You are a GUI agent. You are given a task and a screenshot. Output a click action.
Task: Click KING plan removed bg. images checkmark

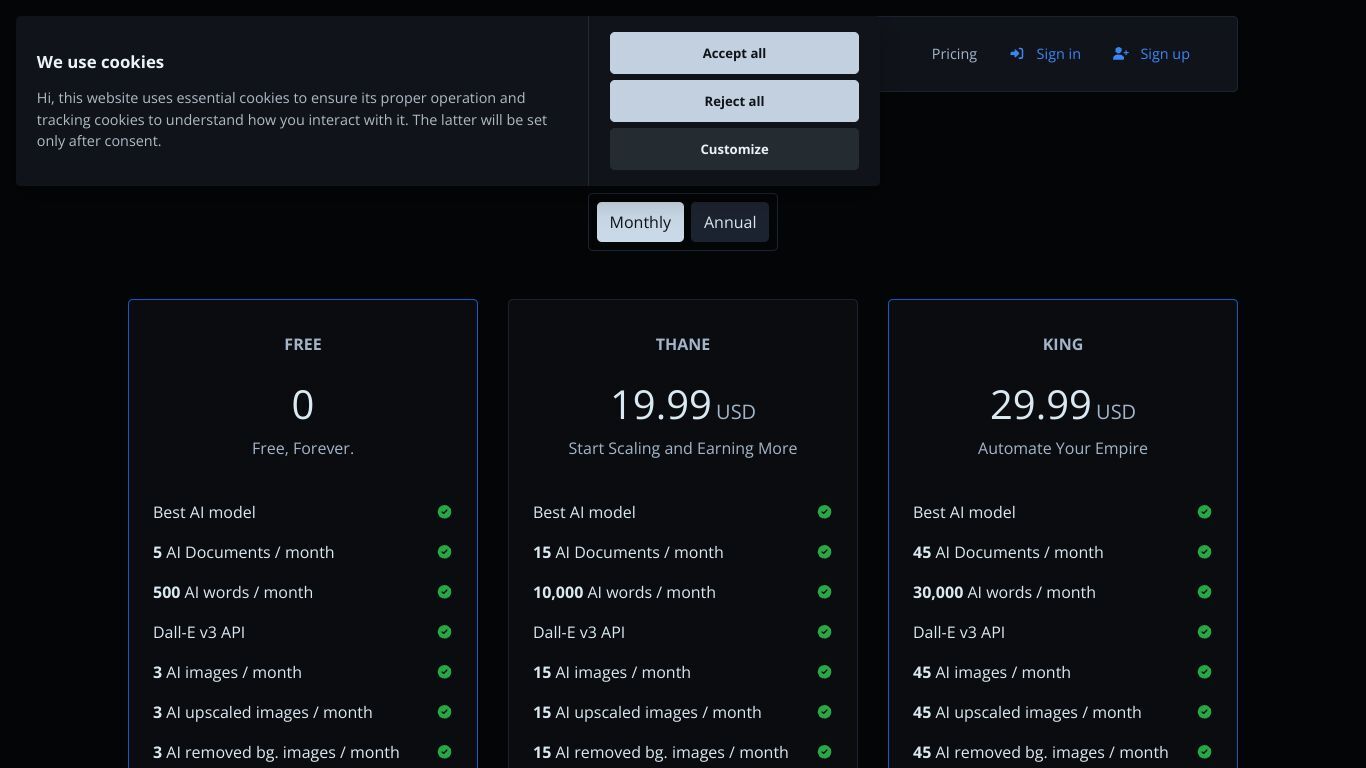[x=1204, y=752]
